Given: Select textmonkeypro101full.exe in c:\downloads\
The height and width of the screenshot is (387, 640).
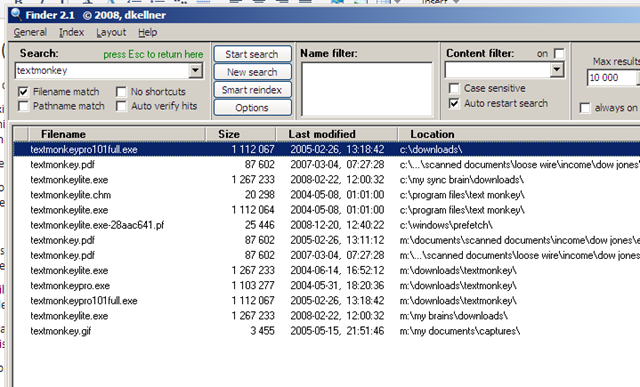Looking at the screenshot, I should point(327,149).
